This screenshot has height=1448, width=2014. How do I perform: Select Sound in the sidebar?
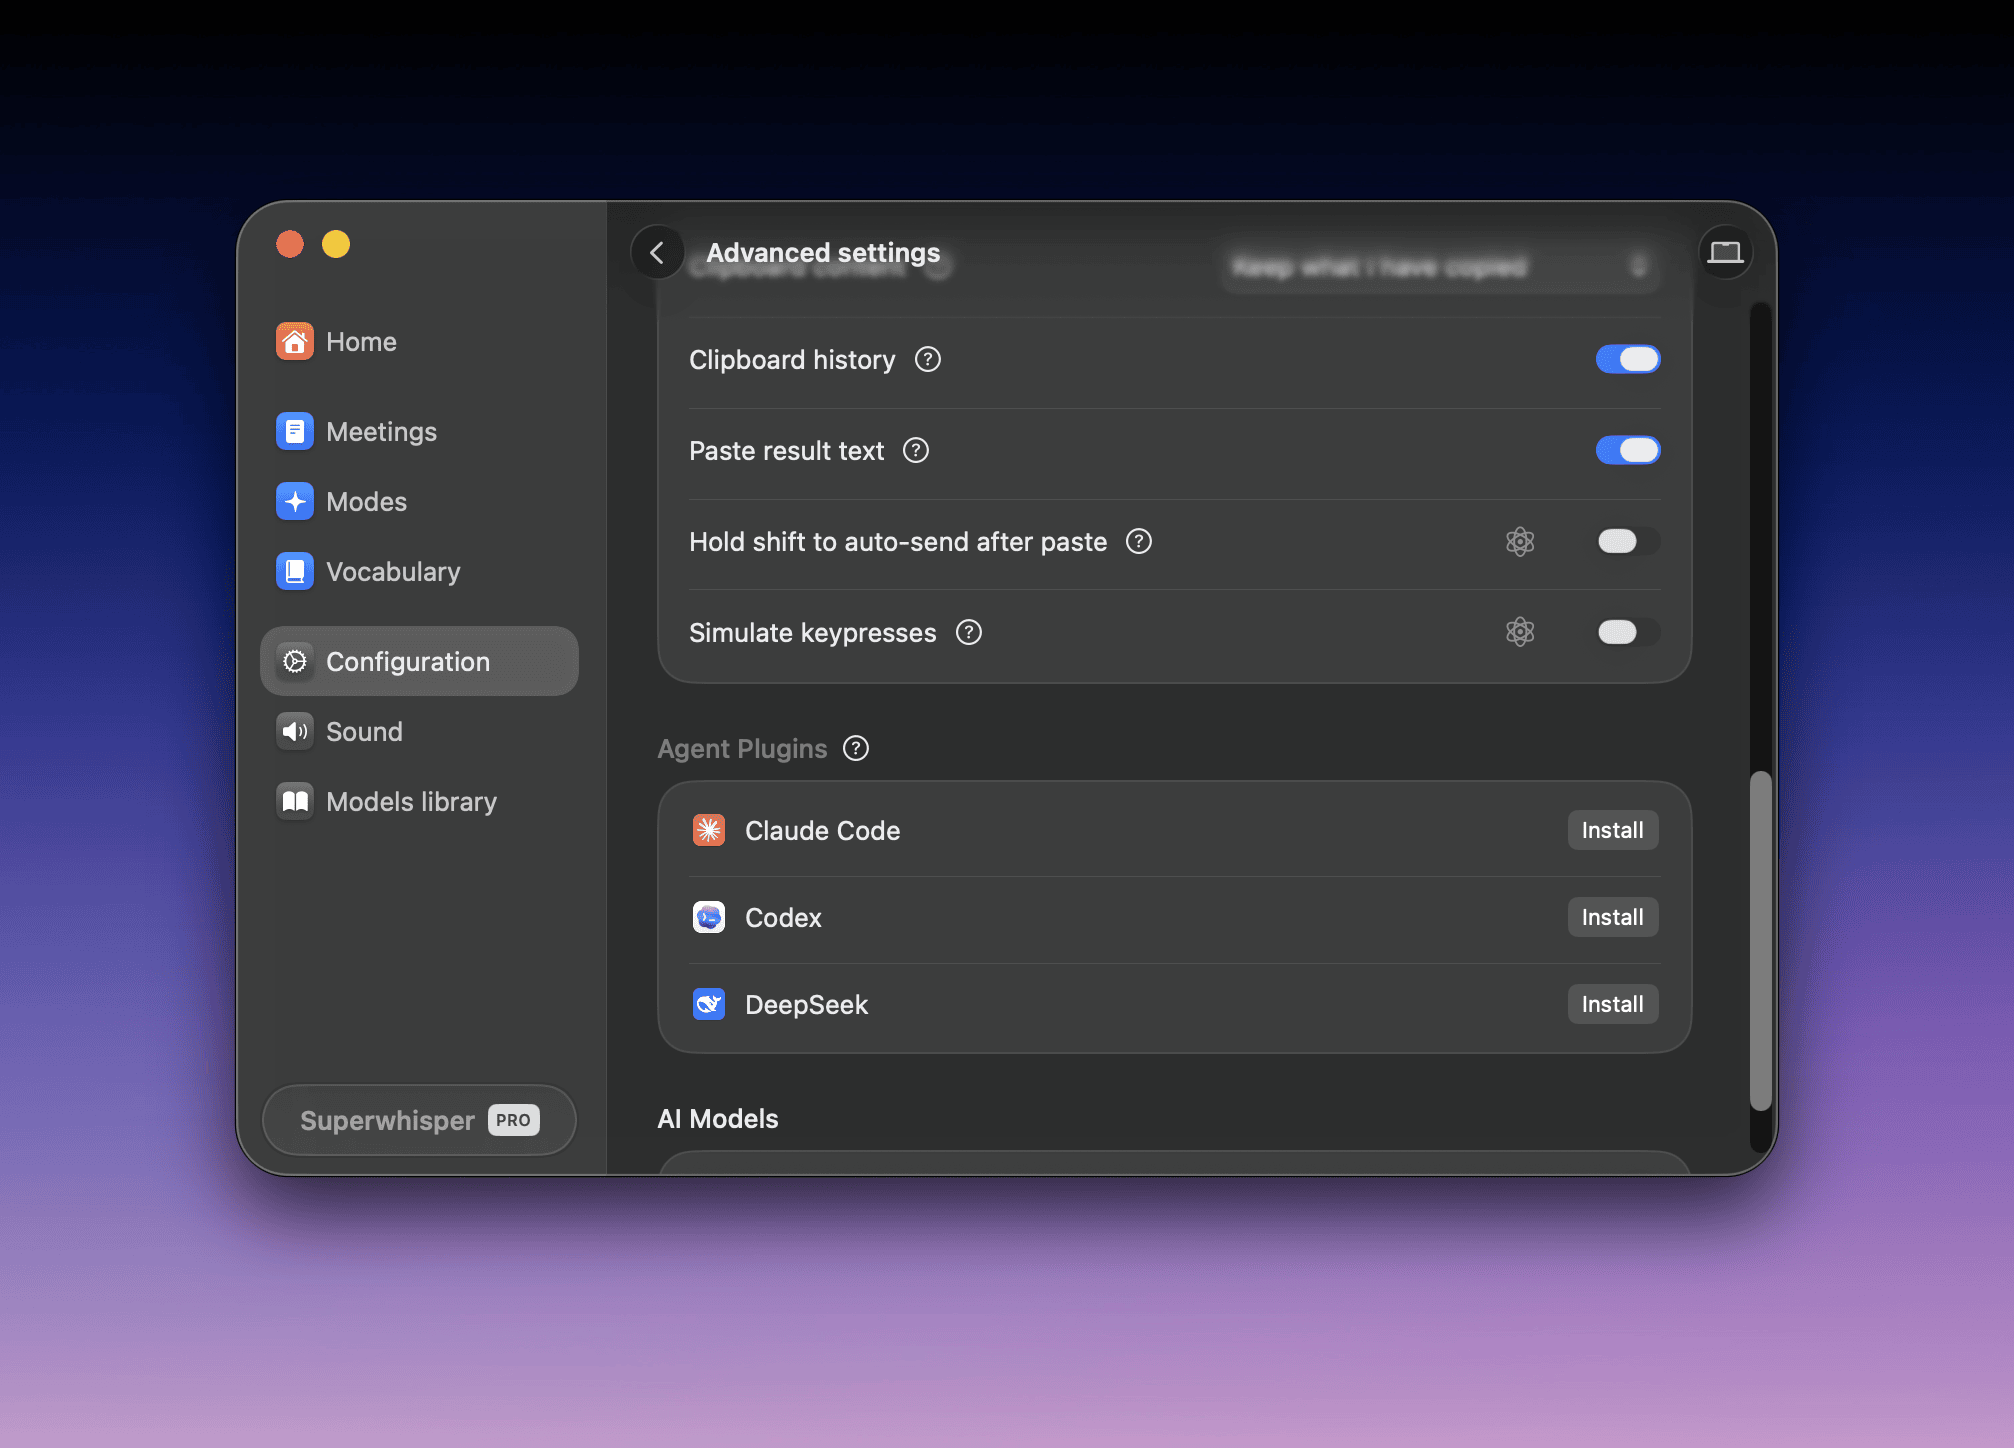pos(419,732)
